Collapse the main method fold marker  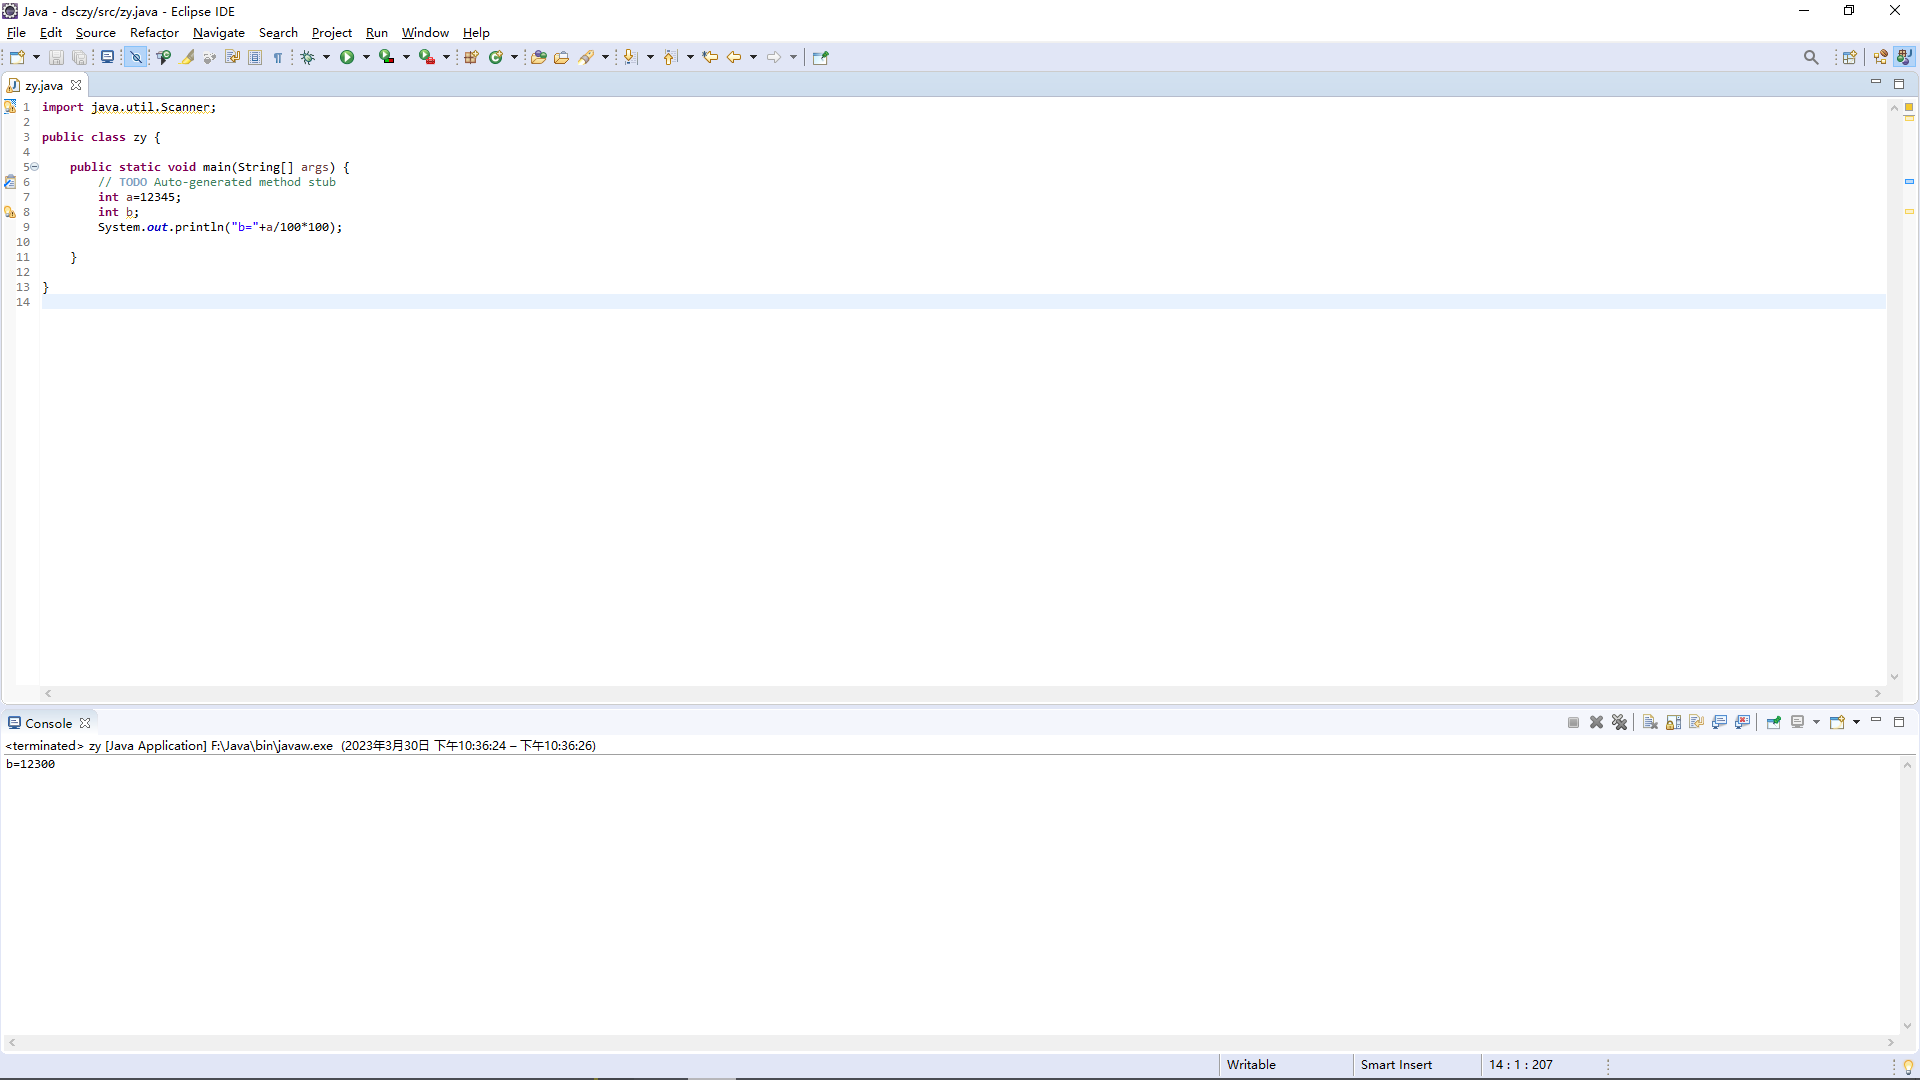pyautogui.click(x=34, y=166)
